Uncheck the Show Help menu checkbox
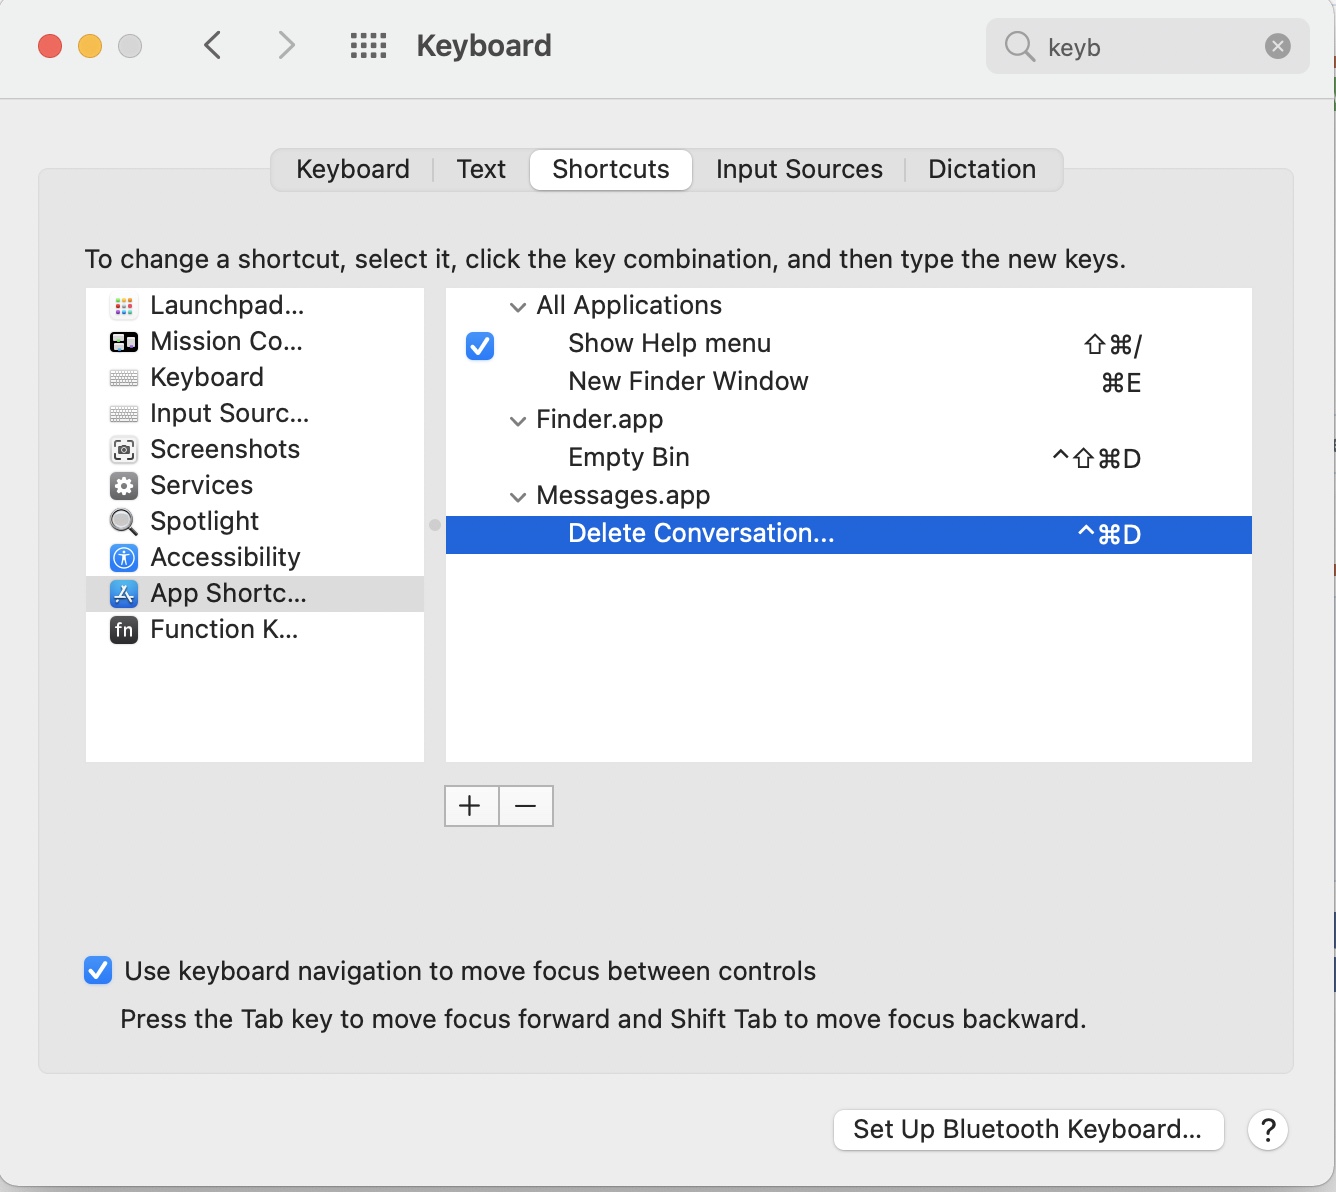 click(x=480, y=346)
